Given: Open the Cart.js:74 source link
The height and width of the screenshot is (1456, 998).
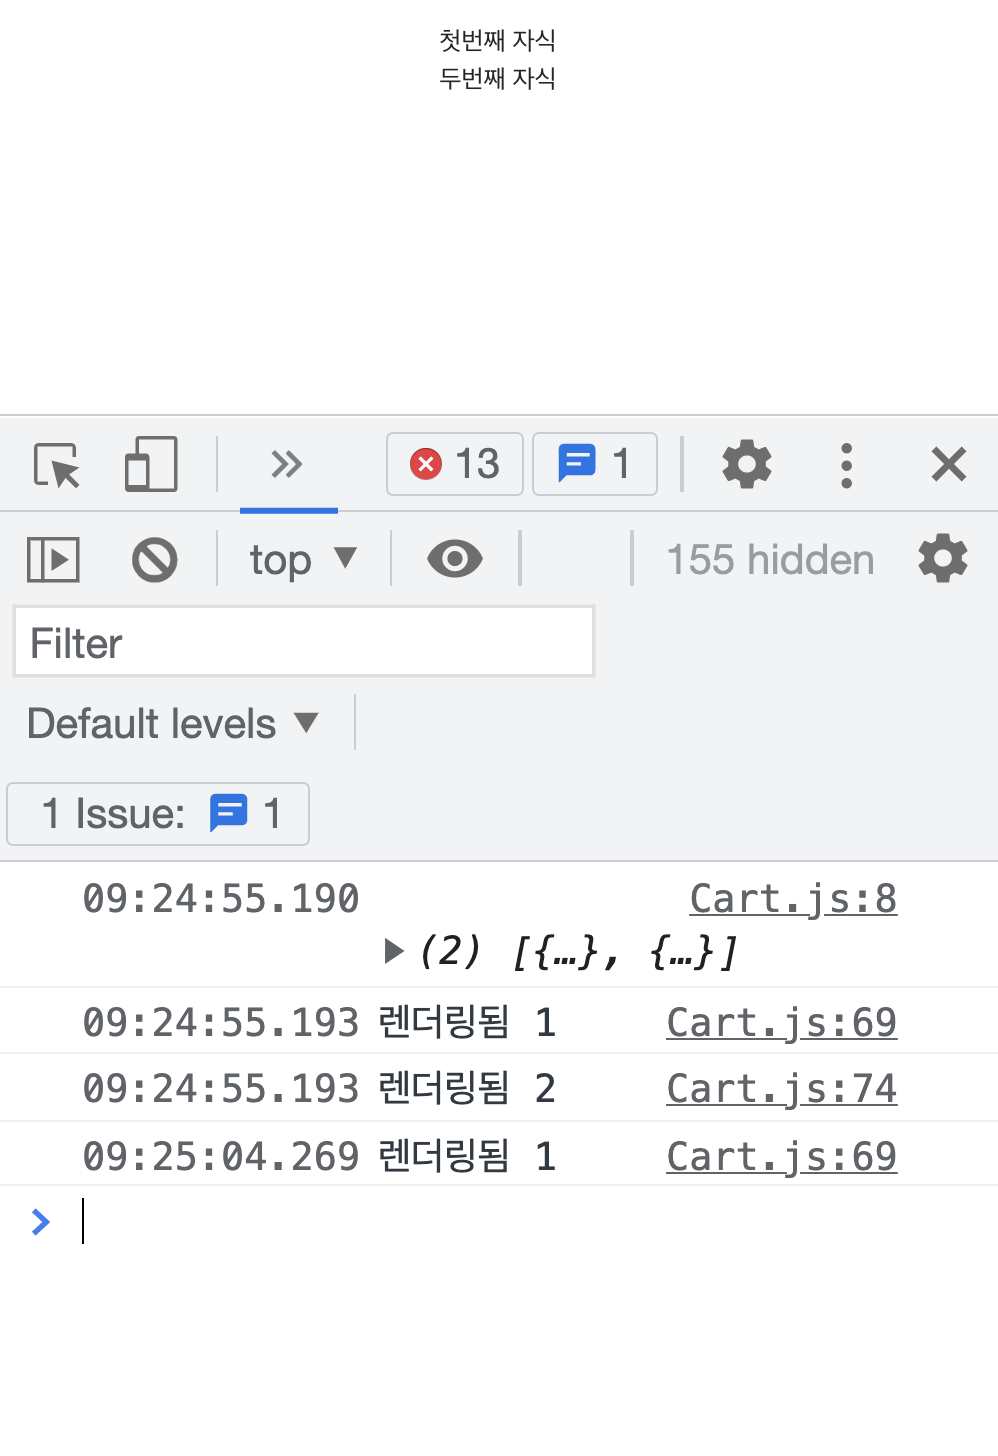Looking at the screenshot, I should coord(782,1088).
